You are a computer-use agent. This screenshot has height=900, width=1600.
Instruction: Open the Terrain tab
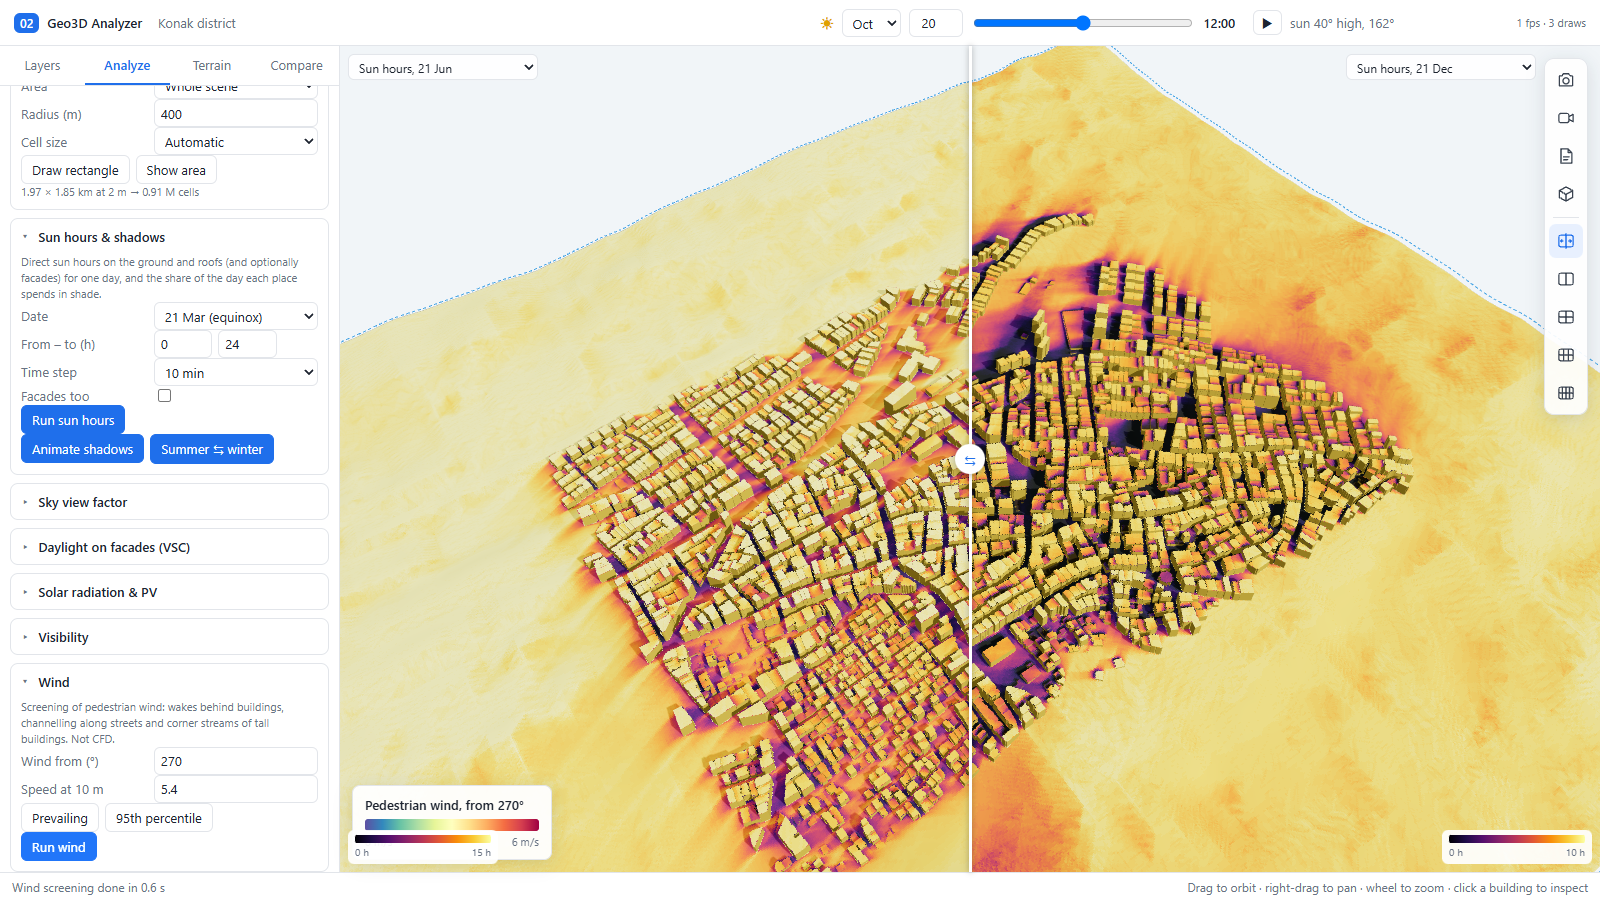(x=212, y=66)
